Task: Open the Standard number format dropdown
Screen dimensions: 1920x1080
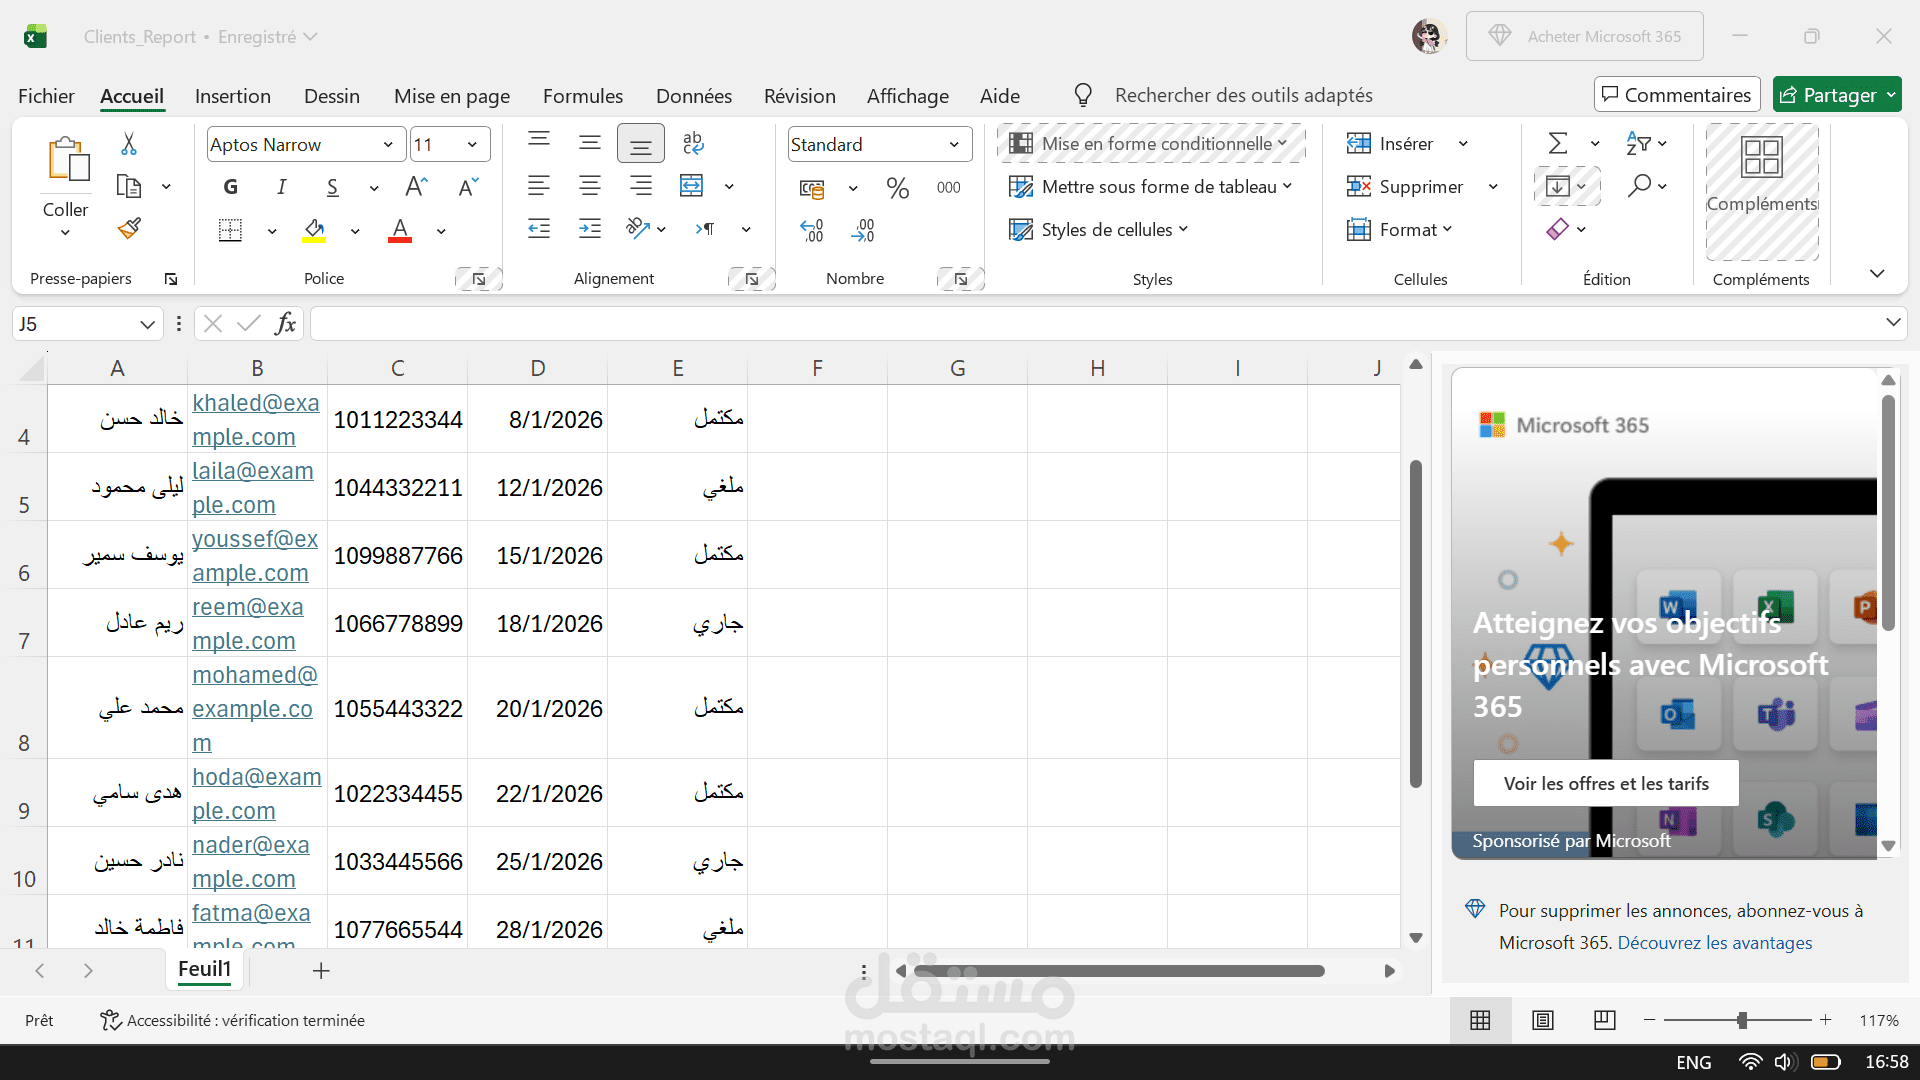Action: (954, 145)
